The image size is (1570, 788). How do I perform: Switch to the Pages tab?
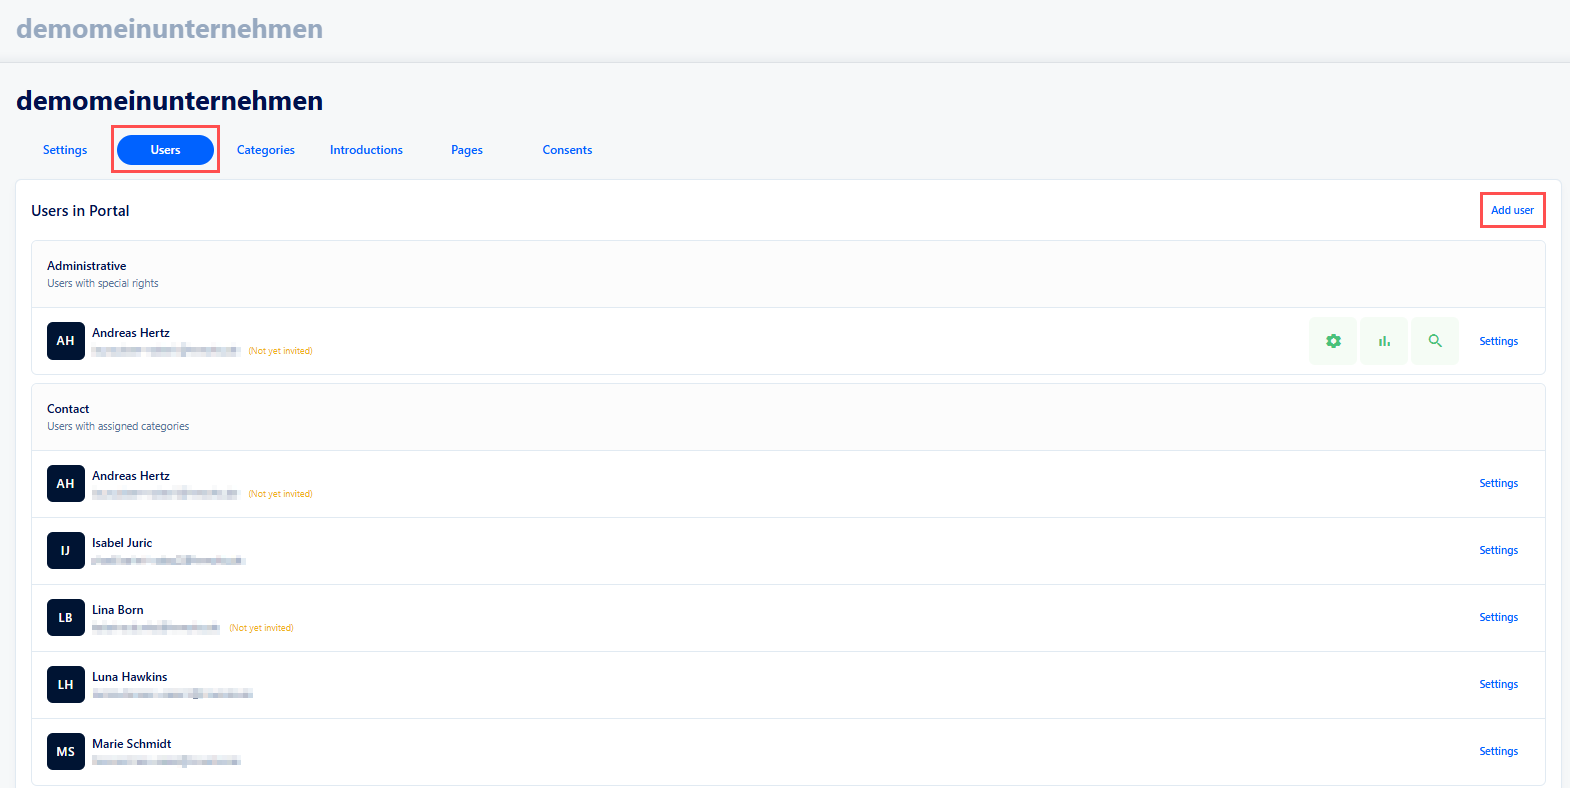pyautogui.click(x=467, y=150)
